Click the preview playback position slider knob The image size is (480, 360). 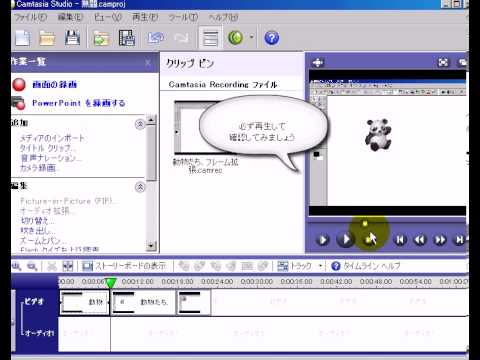(x=365, y=223)
